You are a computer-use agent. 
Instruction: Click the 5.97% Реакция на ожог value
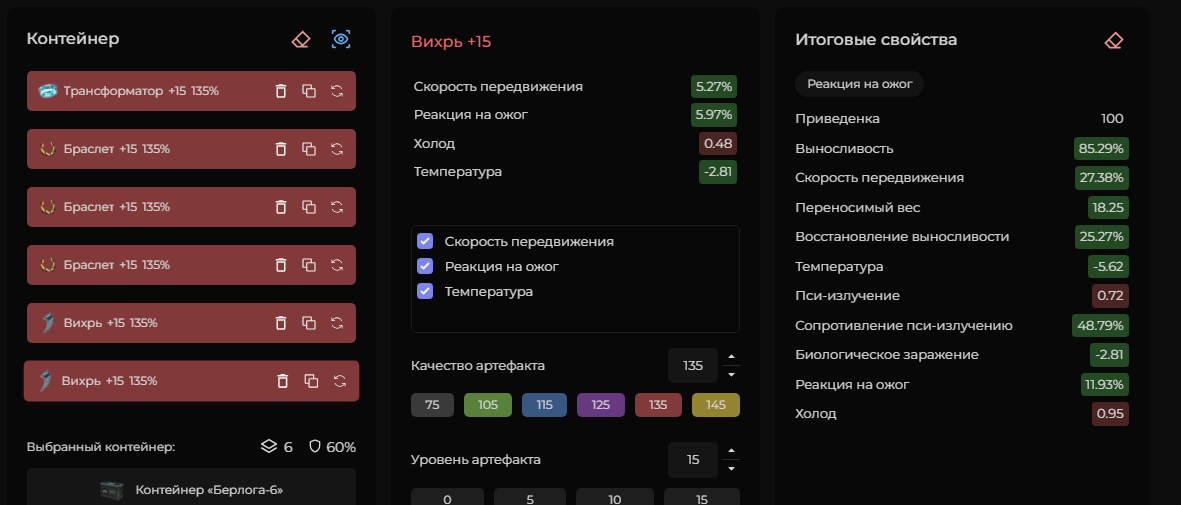714,115
